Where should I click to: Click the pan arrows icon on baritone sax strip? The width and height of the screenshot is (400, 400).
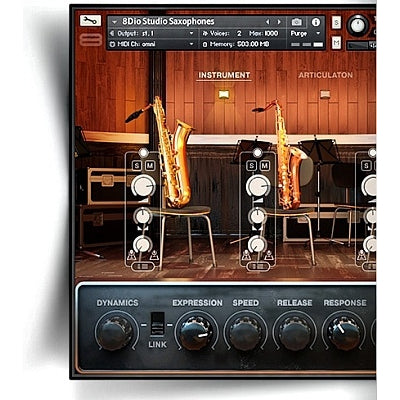[x=143, y=228]
